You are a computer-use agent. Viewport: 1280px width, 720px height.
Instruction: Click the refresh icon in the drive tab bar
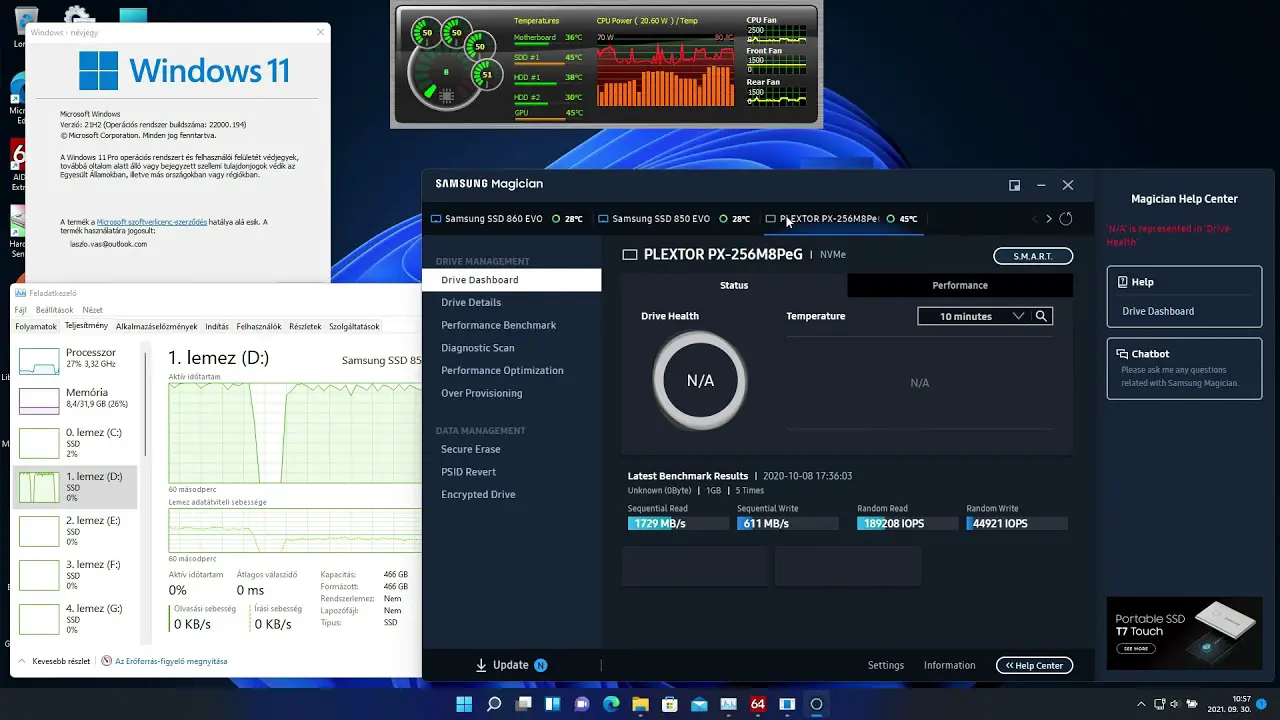click(1065, 219)
